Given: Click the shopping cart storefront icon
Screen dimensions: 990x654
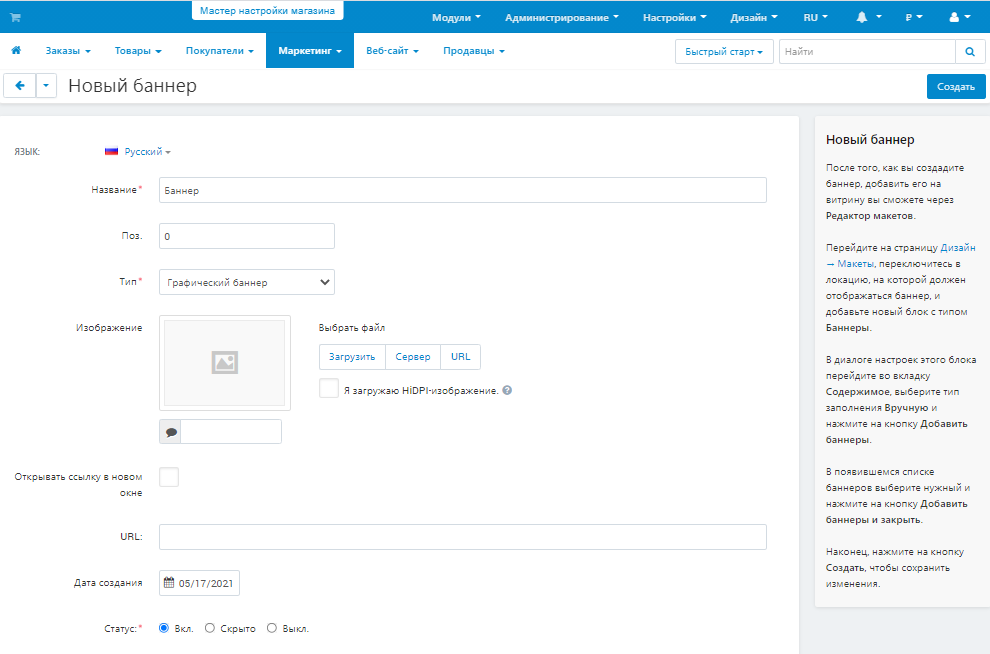Looking at the screenshot, I should pyautogui.click(x=15, y=17).
